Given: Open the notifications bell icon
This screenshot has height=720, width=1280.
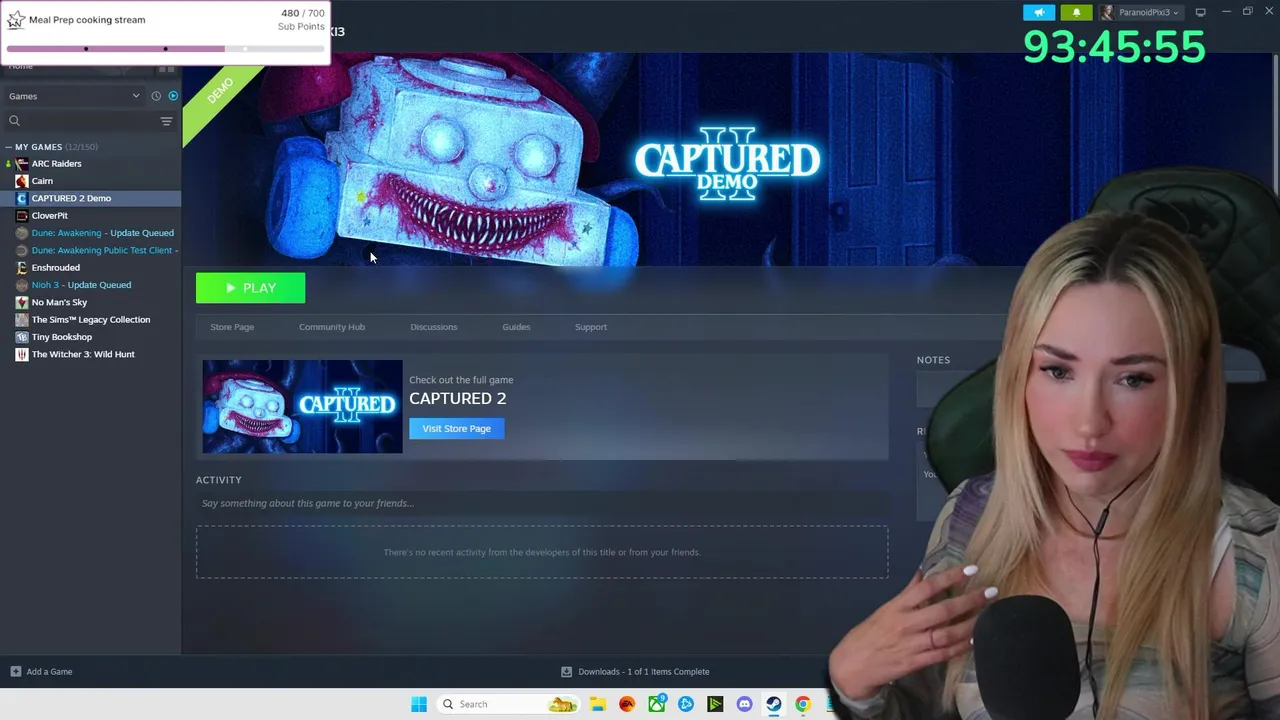Looking at the screenshot, I should tap(1076, 12).
